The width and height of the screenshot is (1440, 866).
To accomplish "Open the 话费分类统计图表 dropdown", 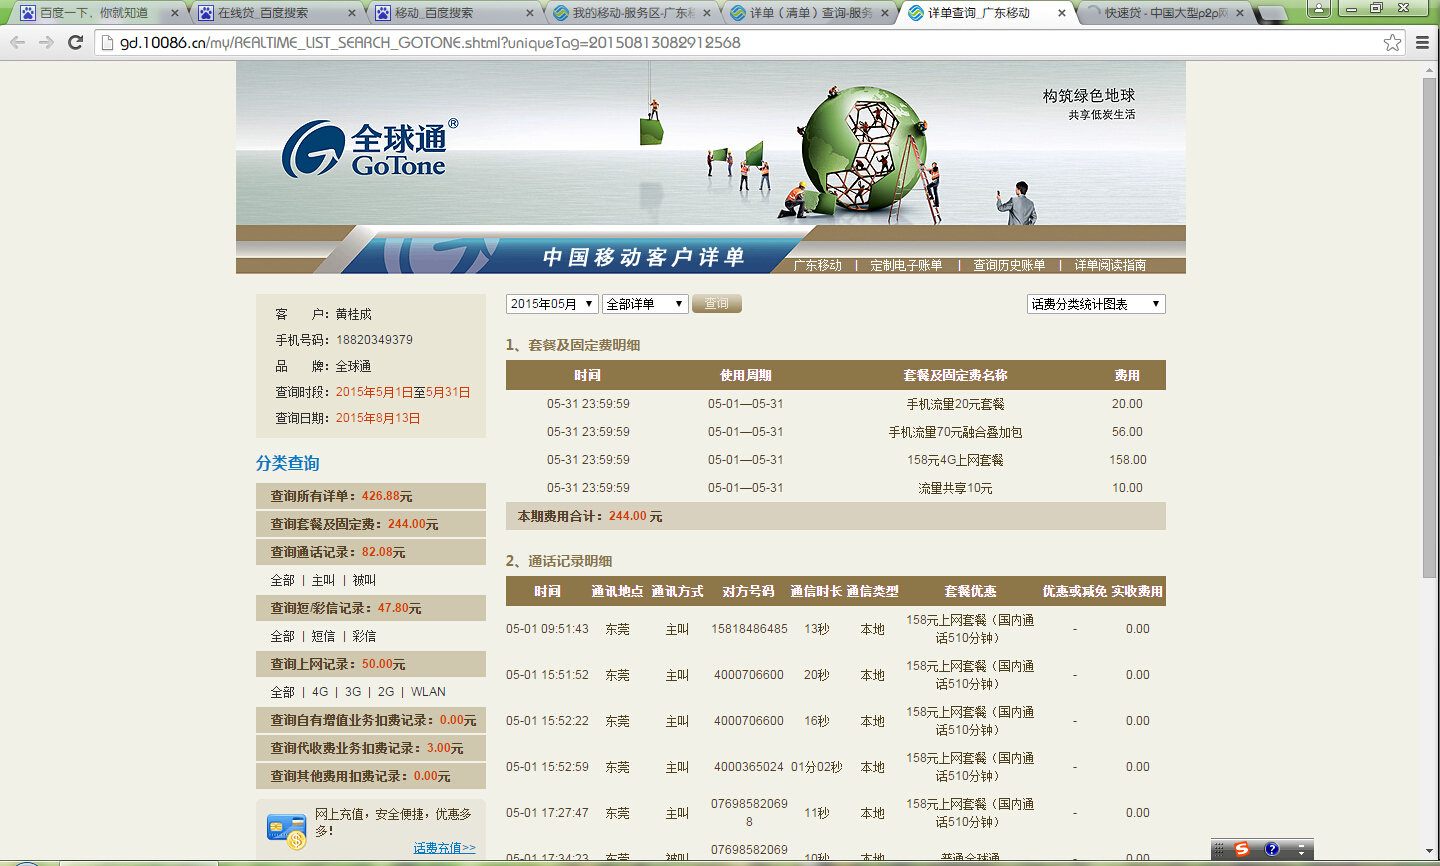I will click(x=1096, y=304).
